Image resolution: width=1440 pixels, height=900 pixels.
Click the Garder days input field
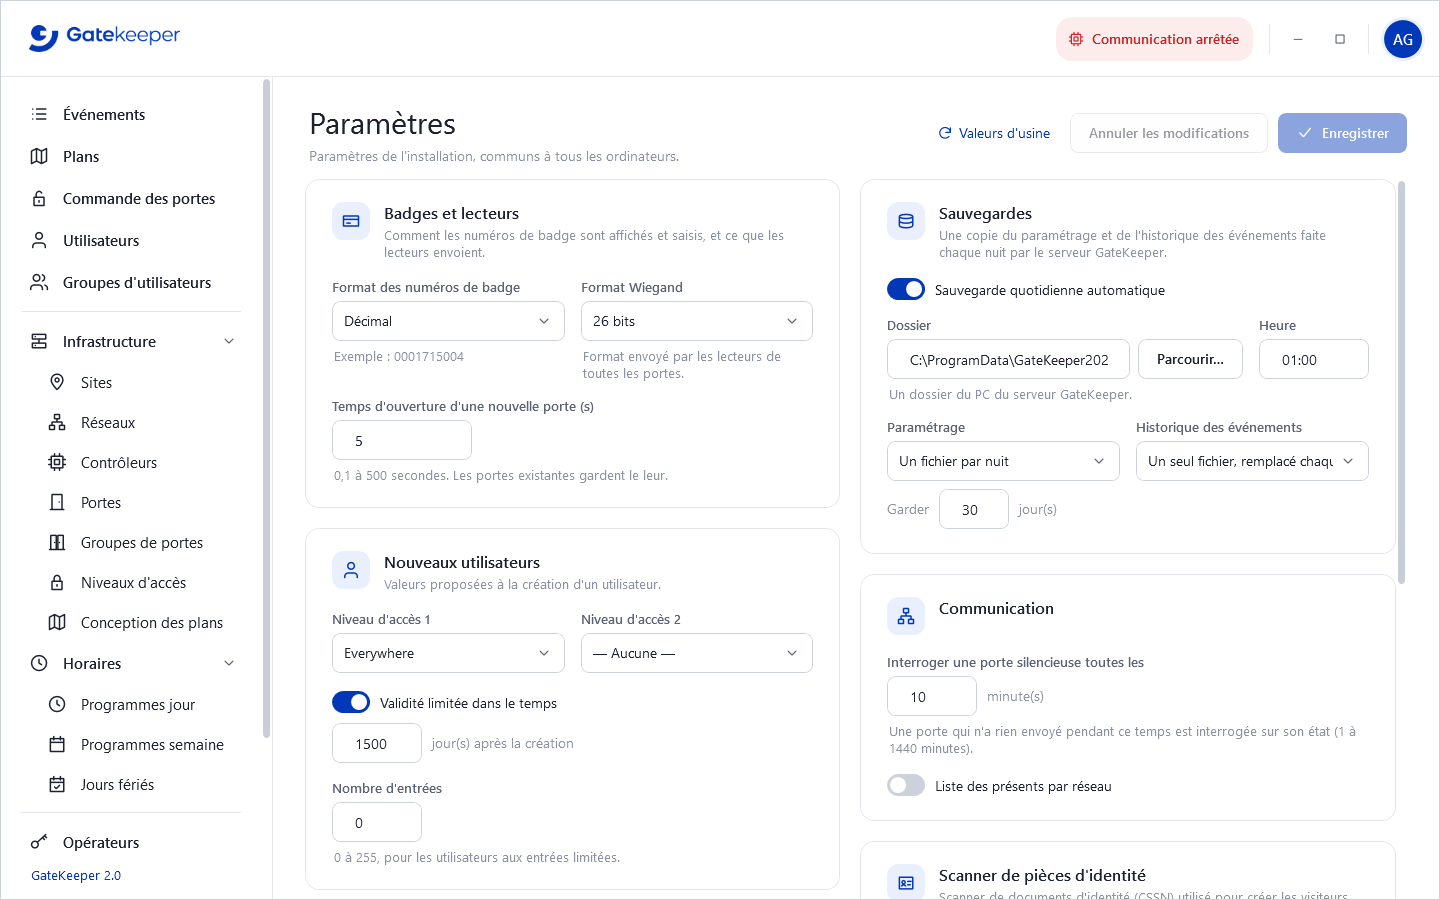click(974, 509)
